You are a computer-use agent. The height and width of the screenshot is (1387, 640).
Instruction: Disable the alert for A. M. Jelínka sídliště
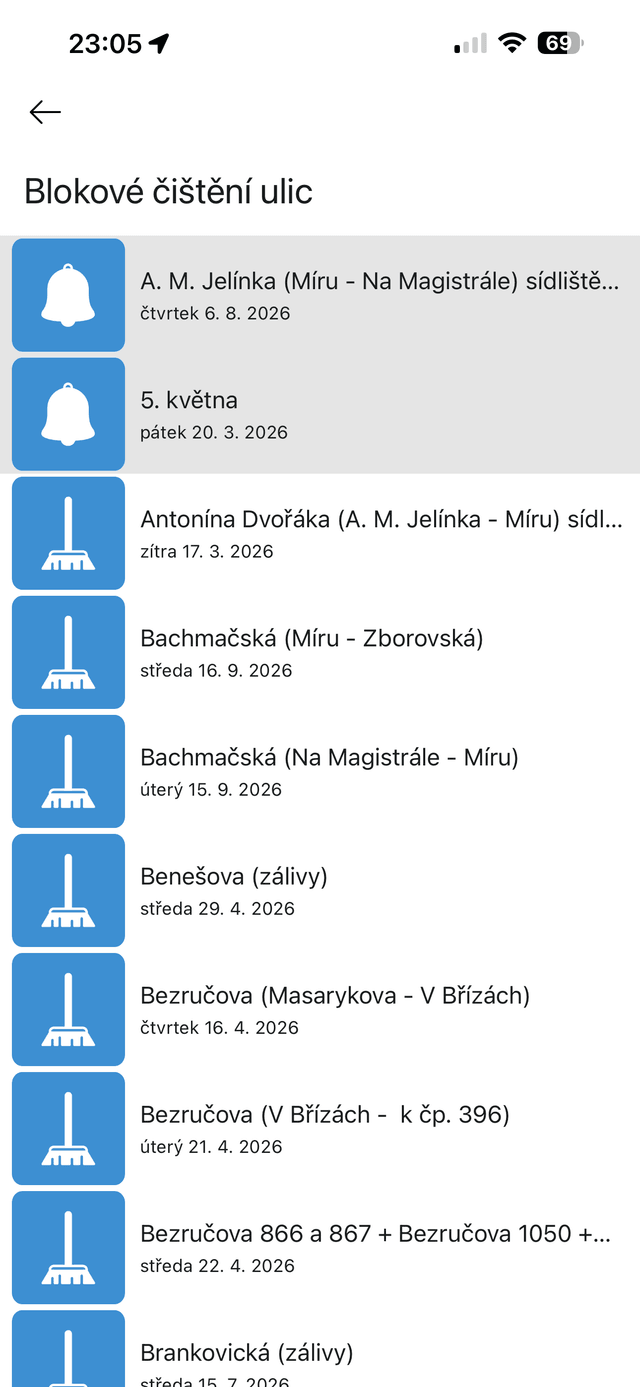click(x=68, y=295)
